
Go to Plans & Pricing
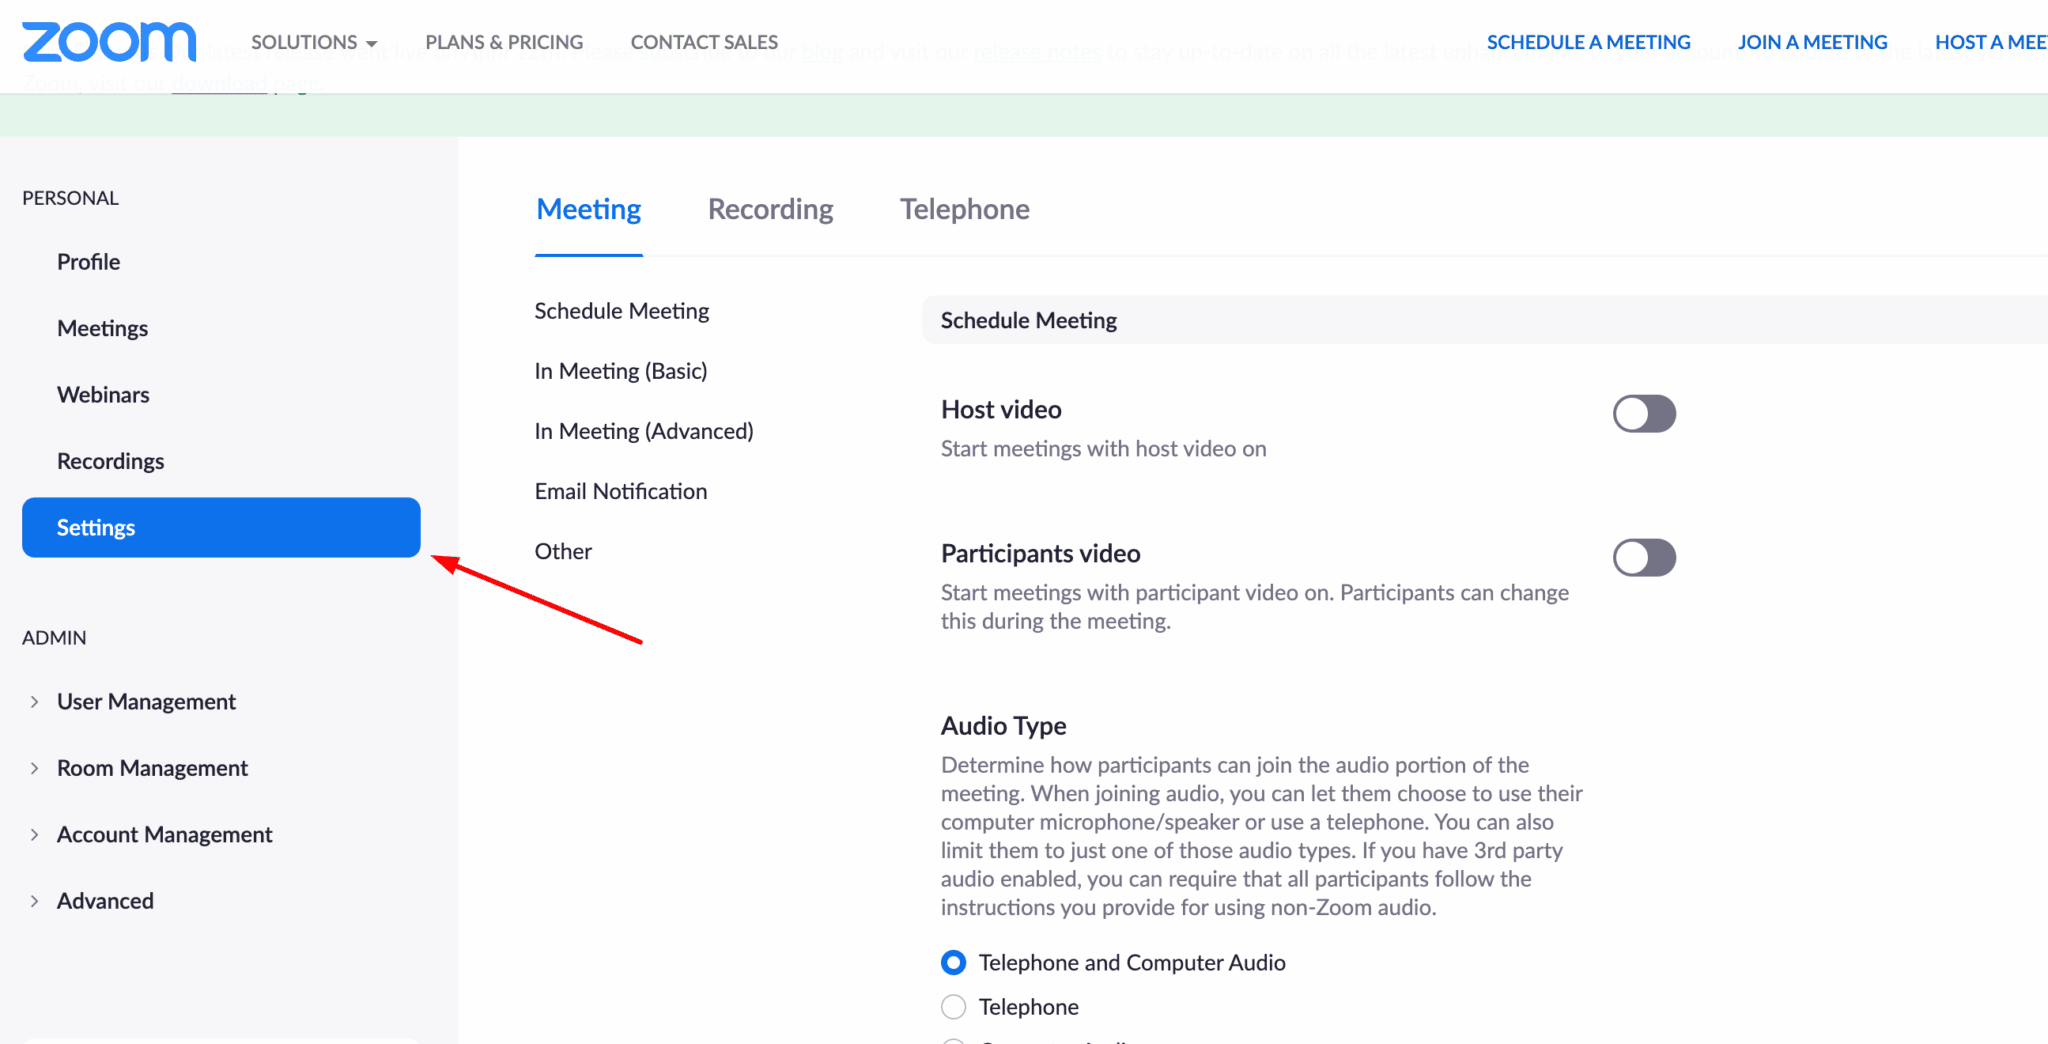(x=504, y=42)
